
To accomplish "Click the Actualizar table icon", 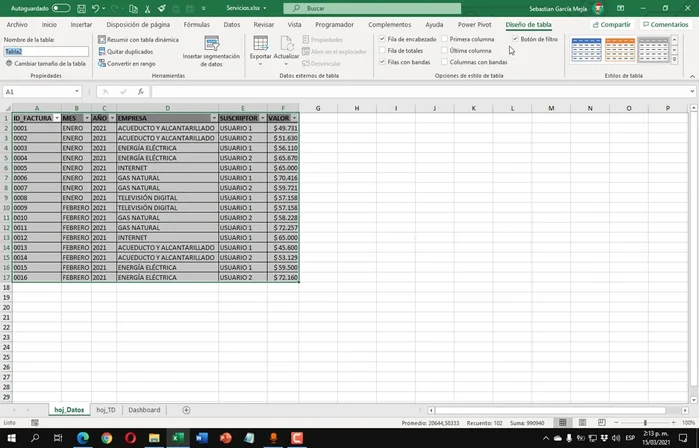I will click(x=286, y=44).
